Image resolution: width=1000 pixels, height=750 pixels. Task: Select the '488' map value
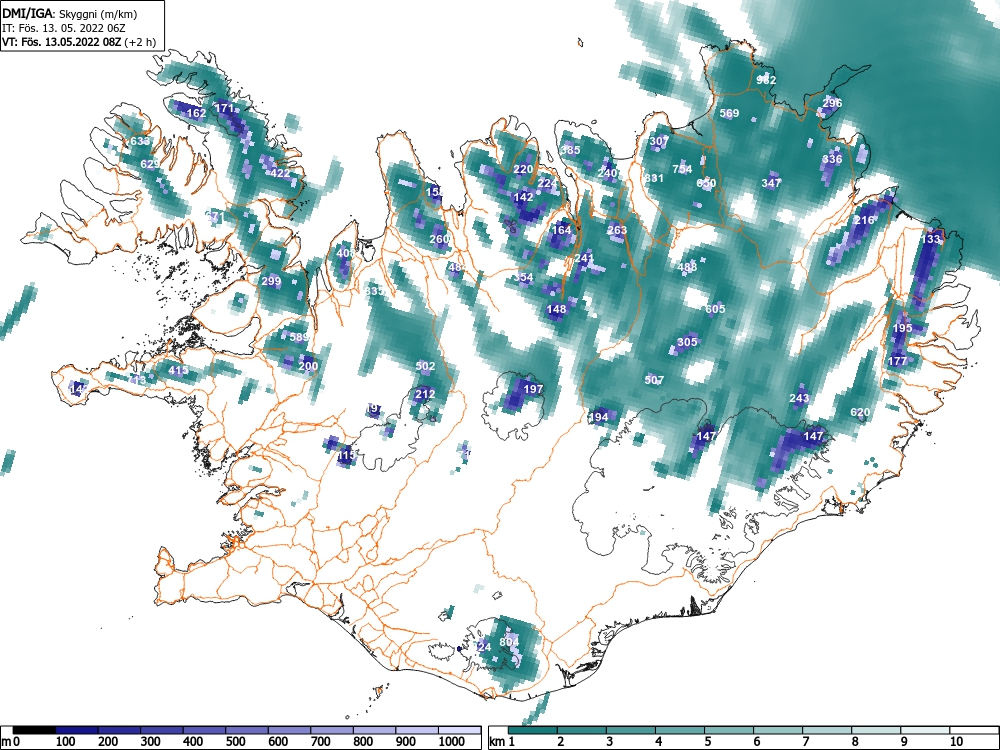coord(687,267)
